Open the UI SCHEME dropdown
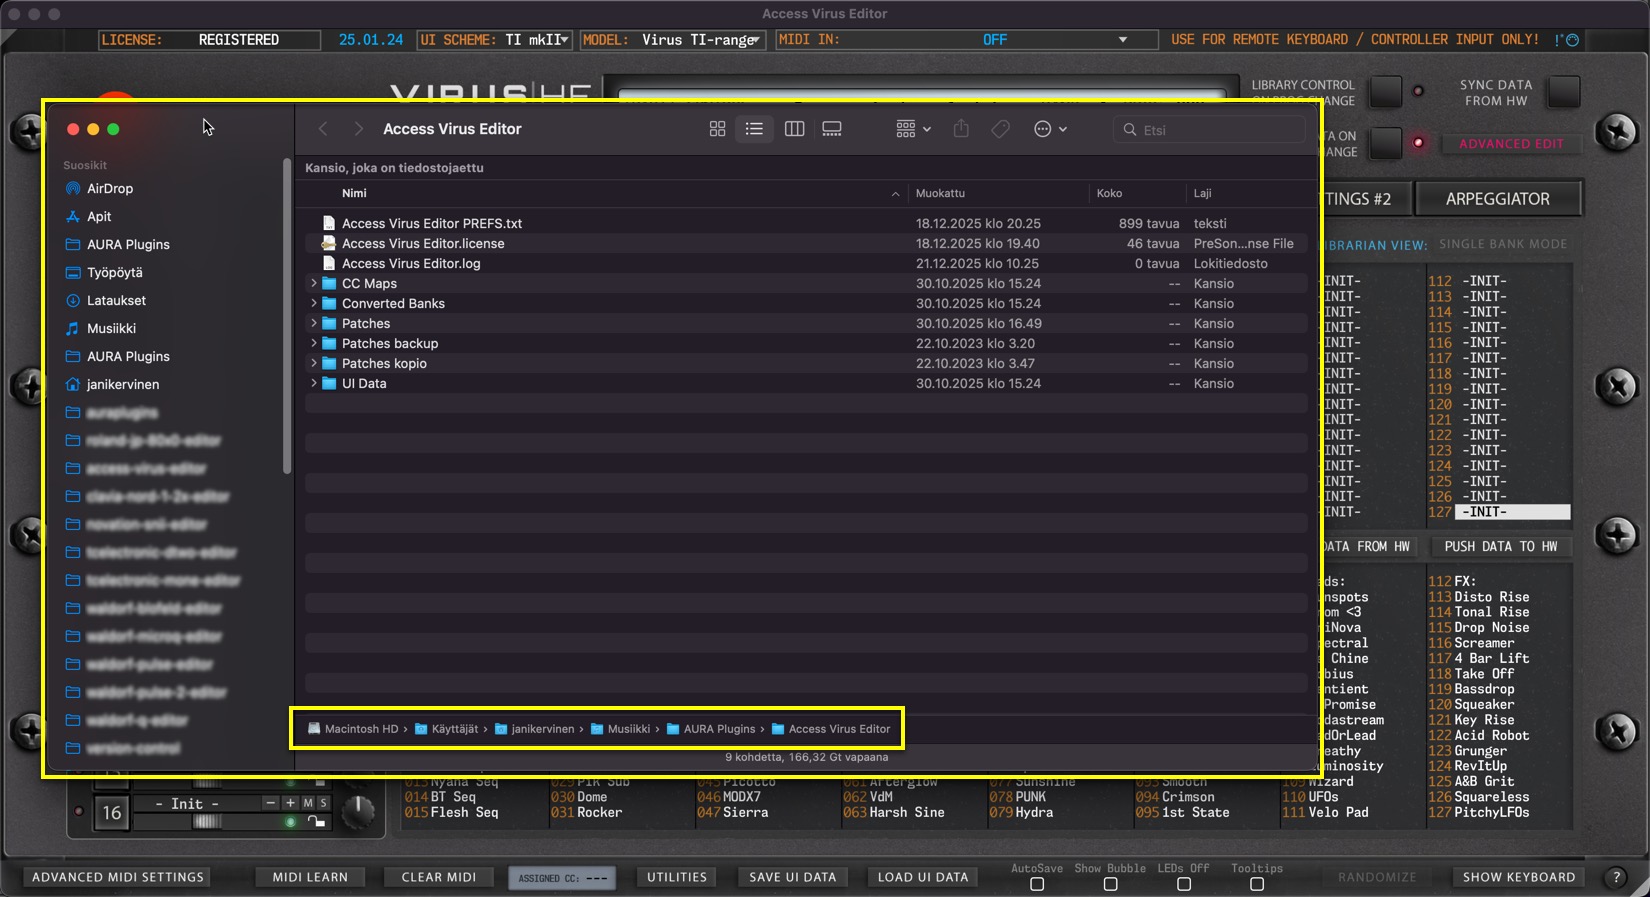Screen dimensions: 1650x897 564,40
